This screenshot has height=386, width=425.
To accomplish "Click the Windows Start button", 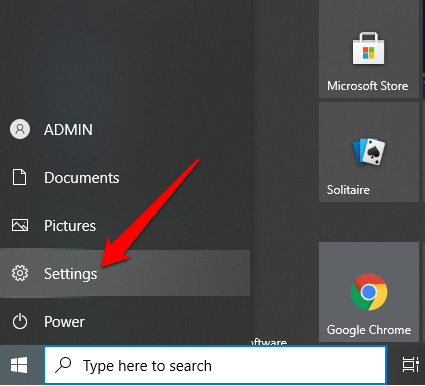I will 19,365.
